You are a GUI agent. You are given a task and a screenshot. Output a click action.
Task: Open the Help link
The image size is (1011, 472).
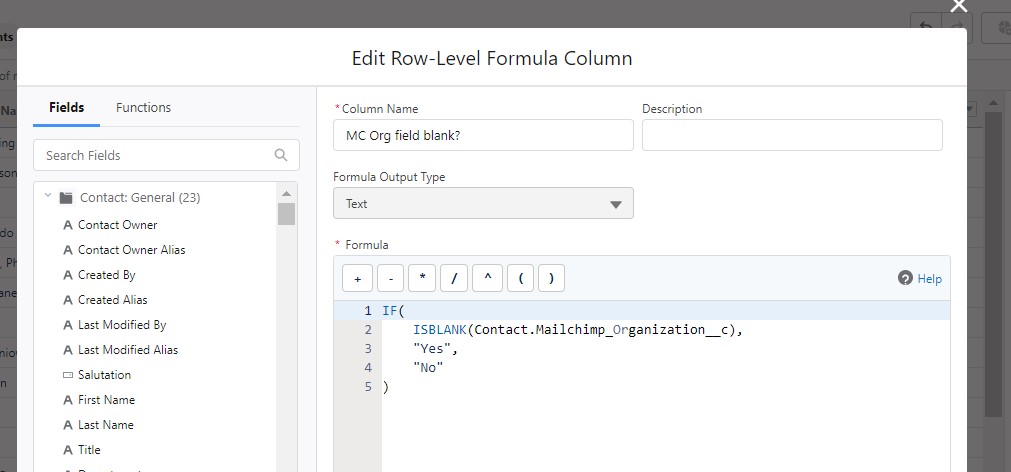point(929,279)
